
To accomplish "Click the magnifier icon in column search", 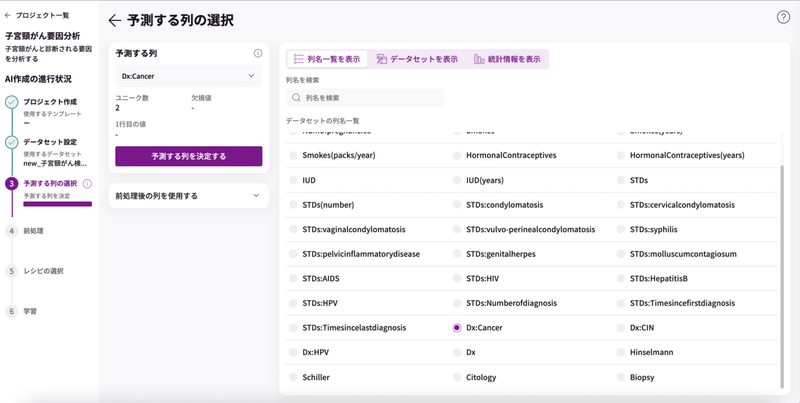I will [296, 97].
